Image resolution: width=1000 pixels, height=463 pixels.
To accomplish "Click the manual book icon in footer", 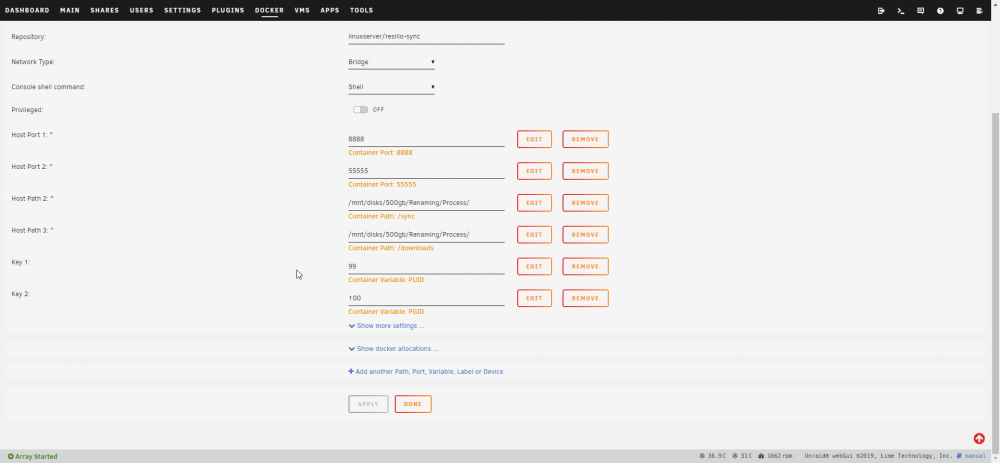I will (x=959, y=457).
